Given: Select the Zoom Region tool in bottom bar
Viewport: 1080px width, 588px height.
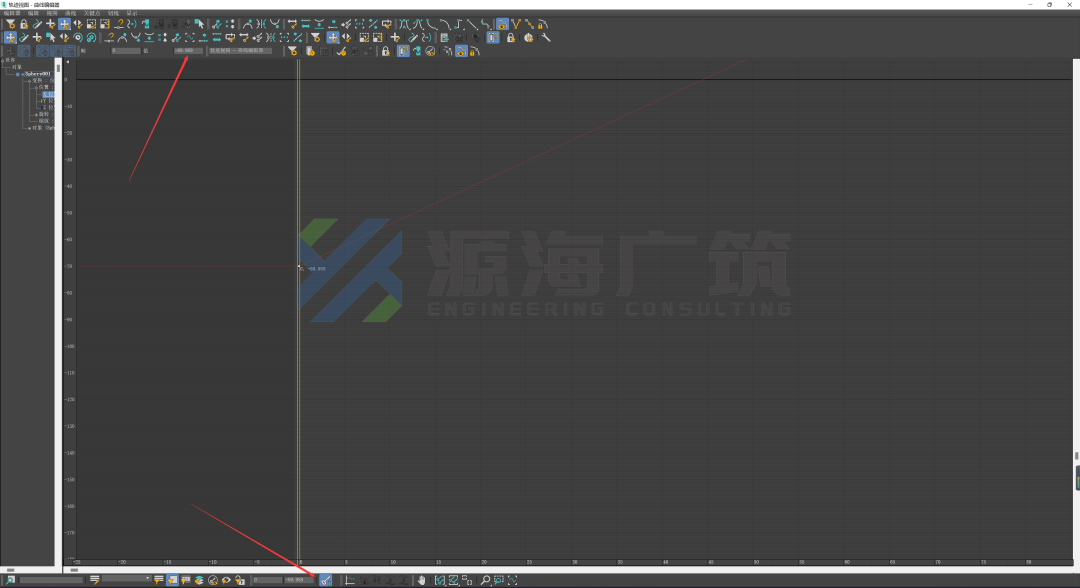Looking at the screenshot, I should [499, 580].
